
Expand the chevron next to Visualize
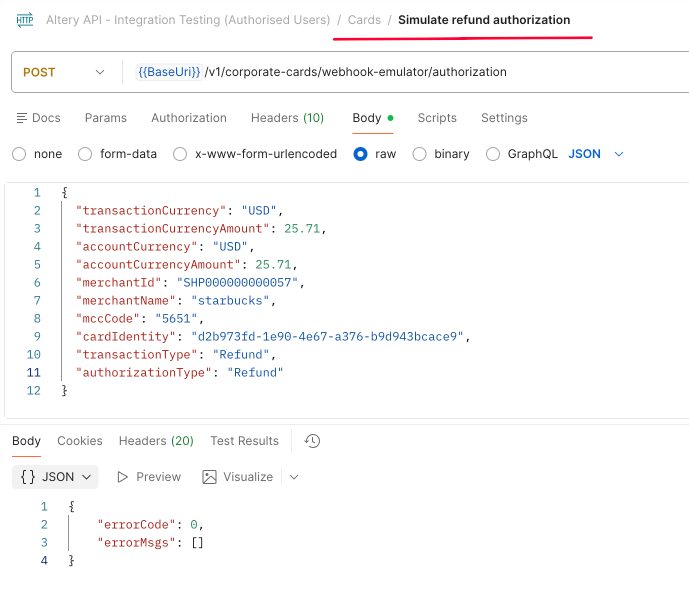294,477
